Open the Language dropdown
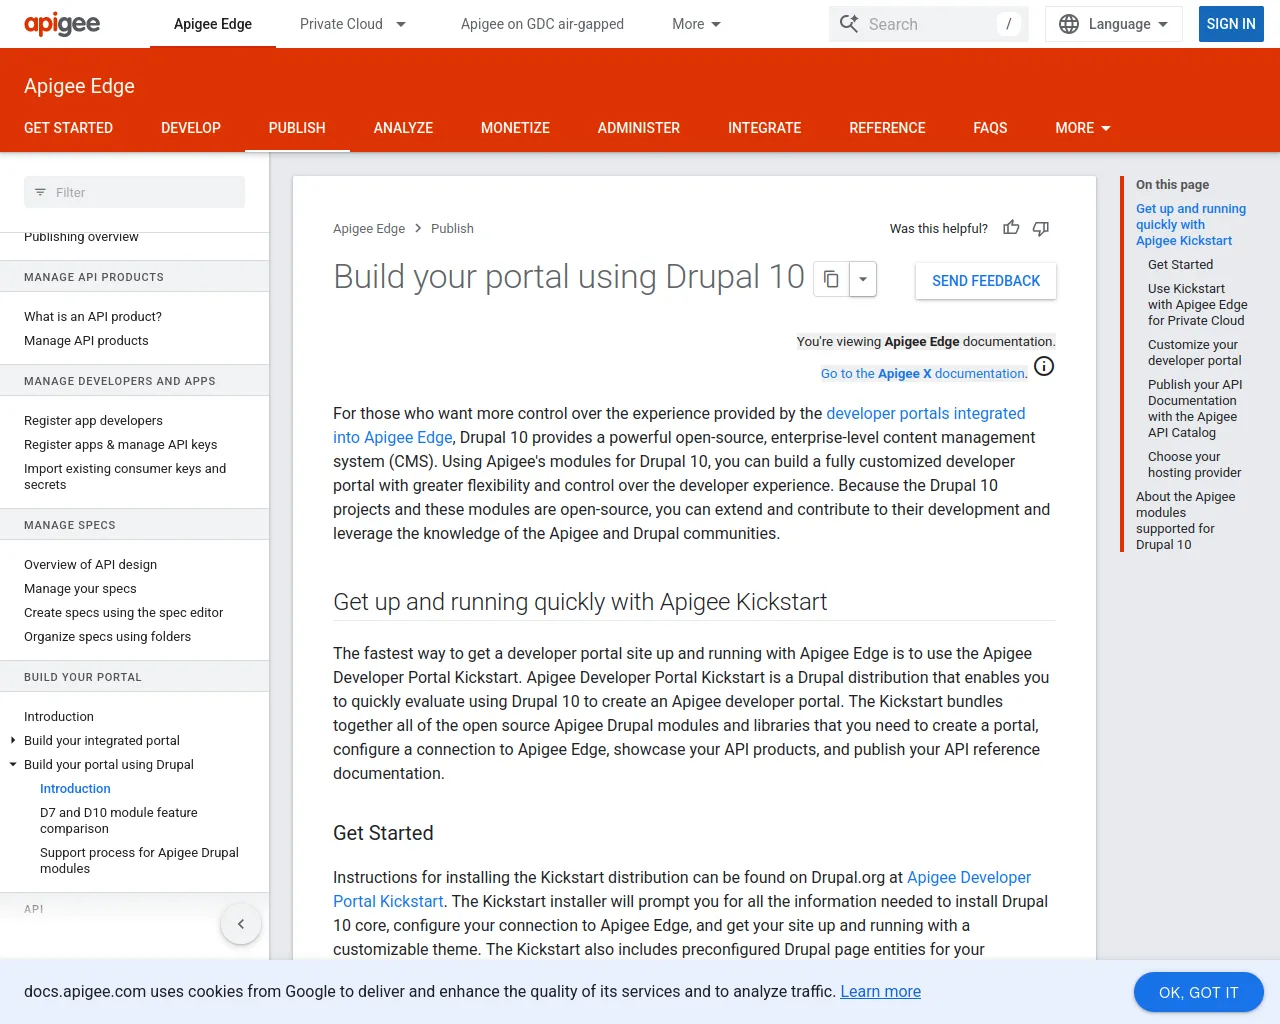Image resolution: width=1280 pixels, height=1024 pixels. pos(1114,24)
